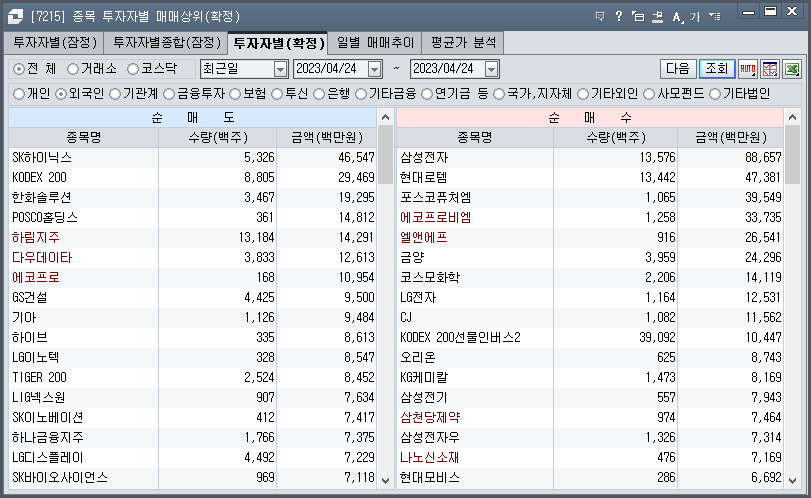The height and width of the screenshot is (498, 811).
Task: Click the start date input field
Action: [331, 69]
